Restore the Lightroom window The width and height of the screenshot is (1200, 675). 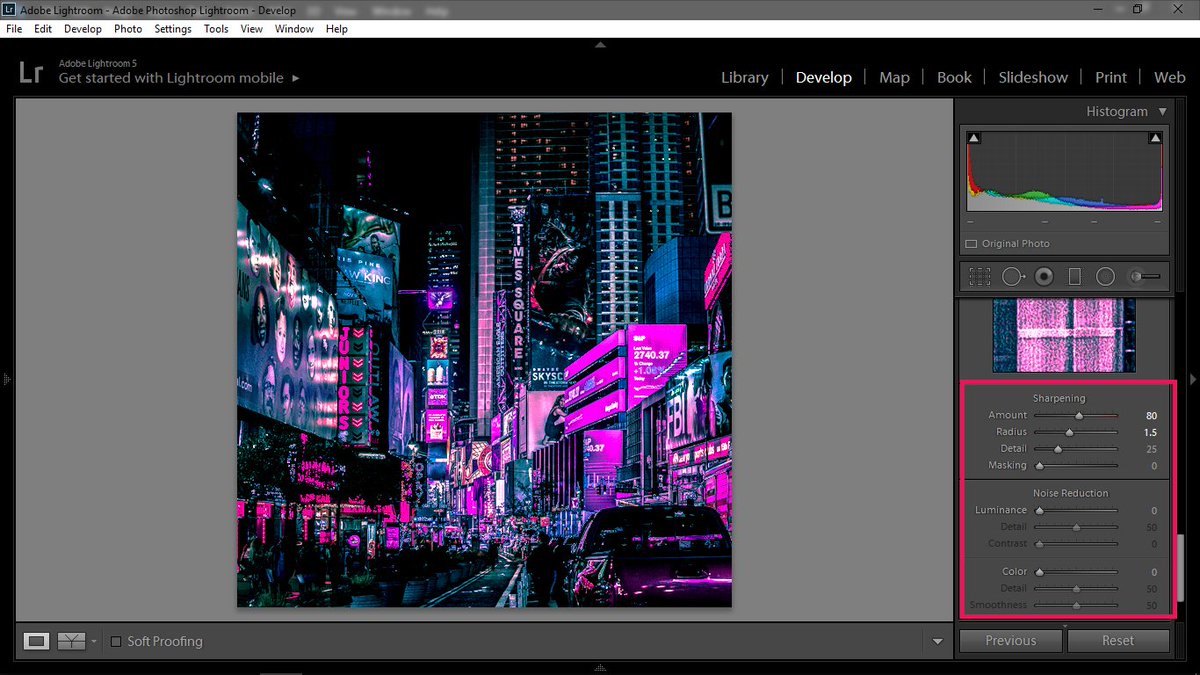click(x=1137, y=9)
